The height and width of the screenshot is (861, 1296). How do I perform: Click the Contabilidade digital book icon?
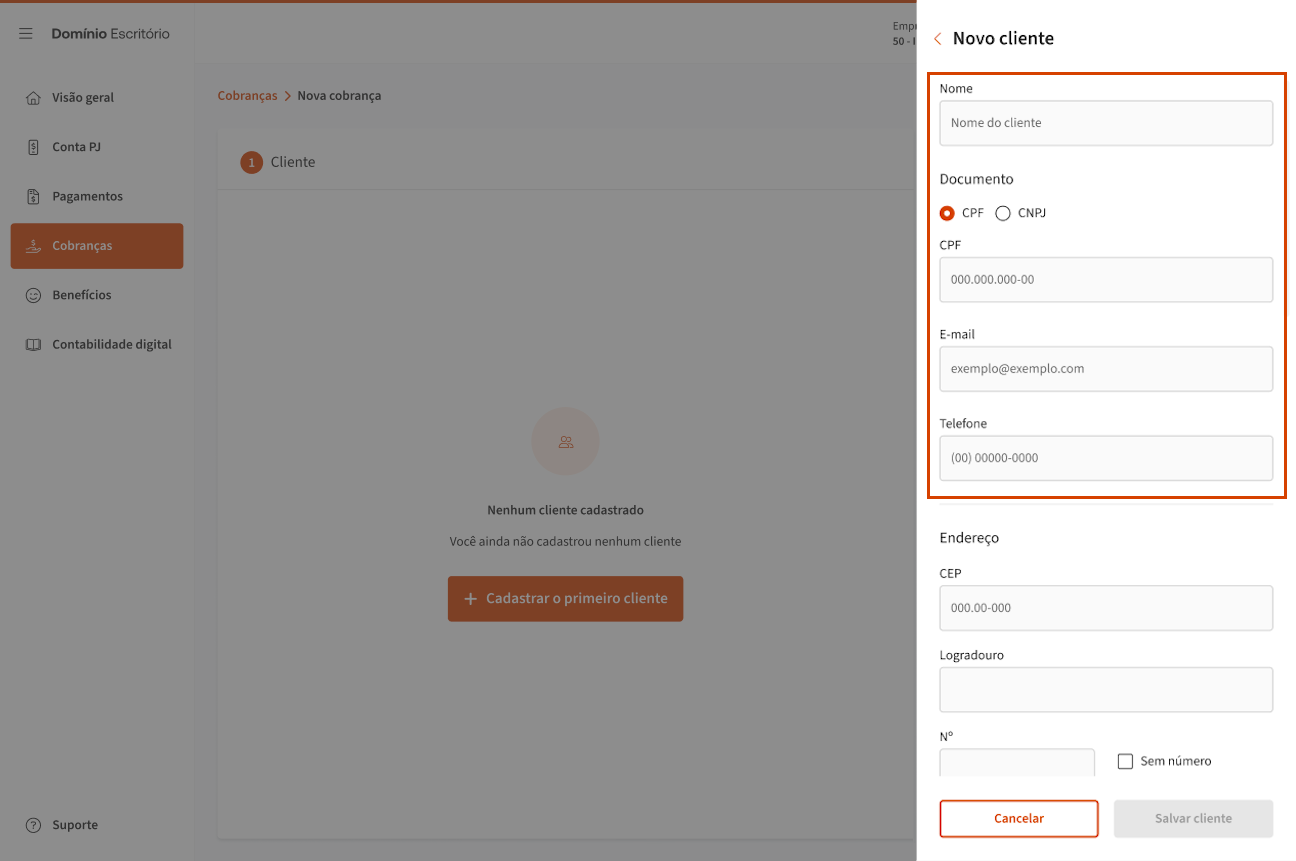[x=33, y=345]
